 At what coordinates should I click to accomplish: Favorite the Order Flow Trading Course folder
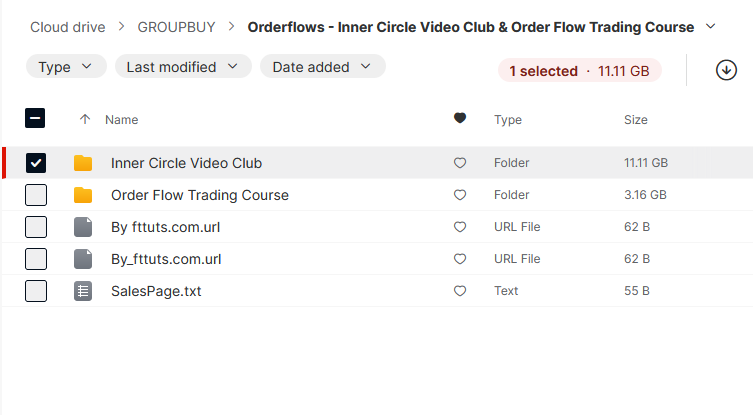tap(460, 195)
